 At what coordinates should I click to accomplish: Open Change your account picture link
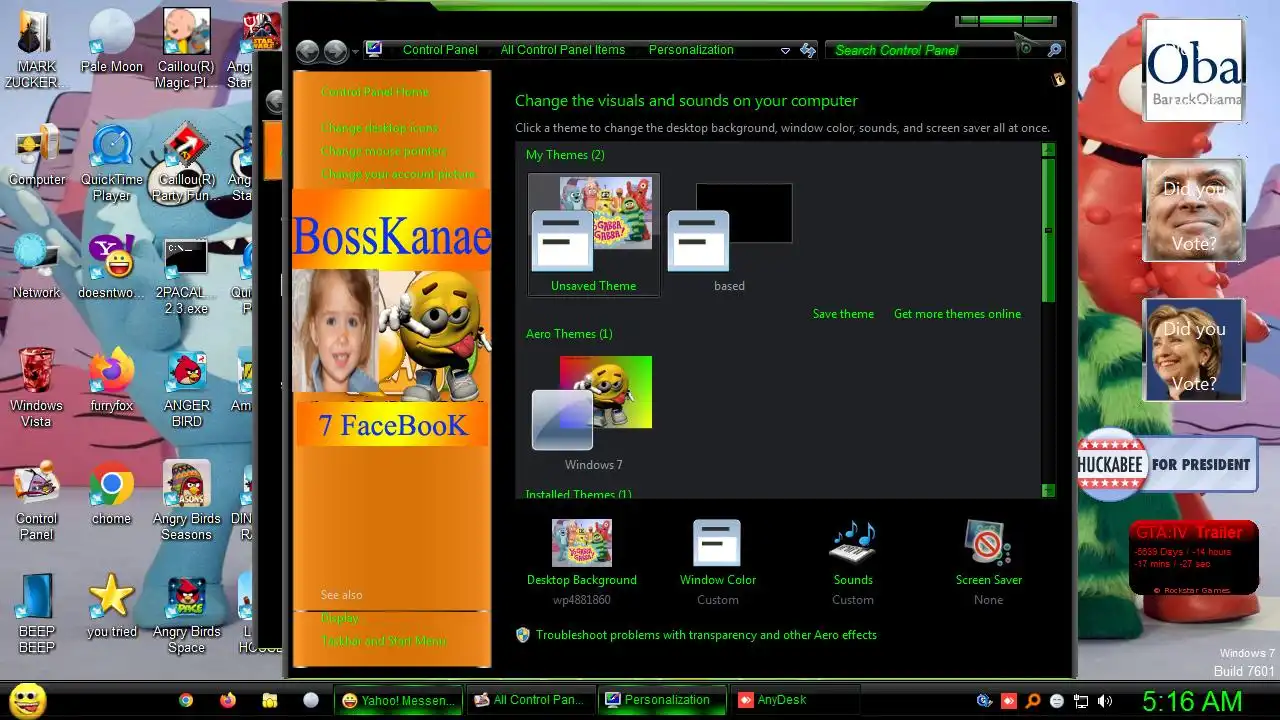(x=398, y=174)
